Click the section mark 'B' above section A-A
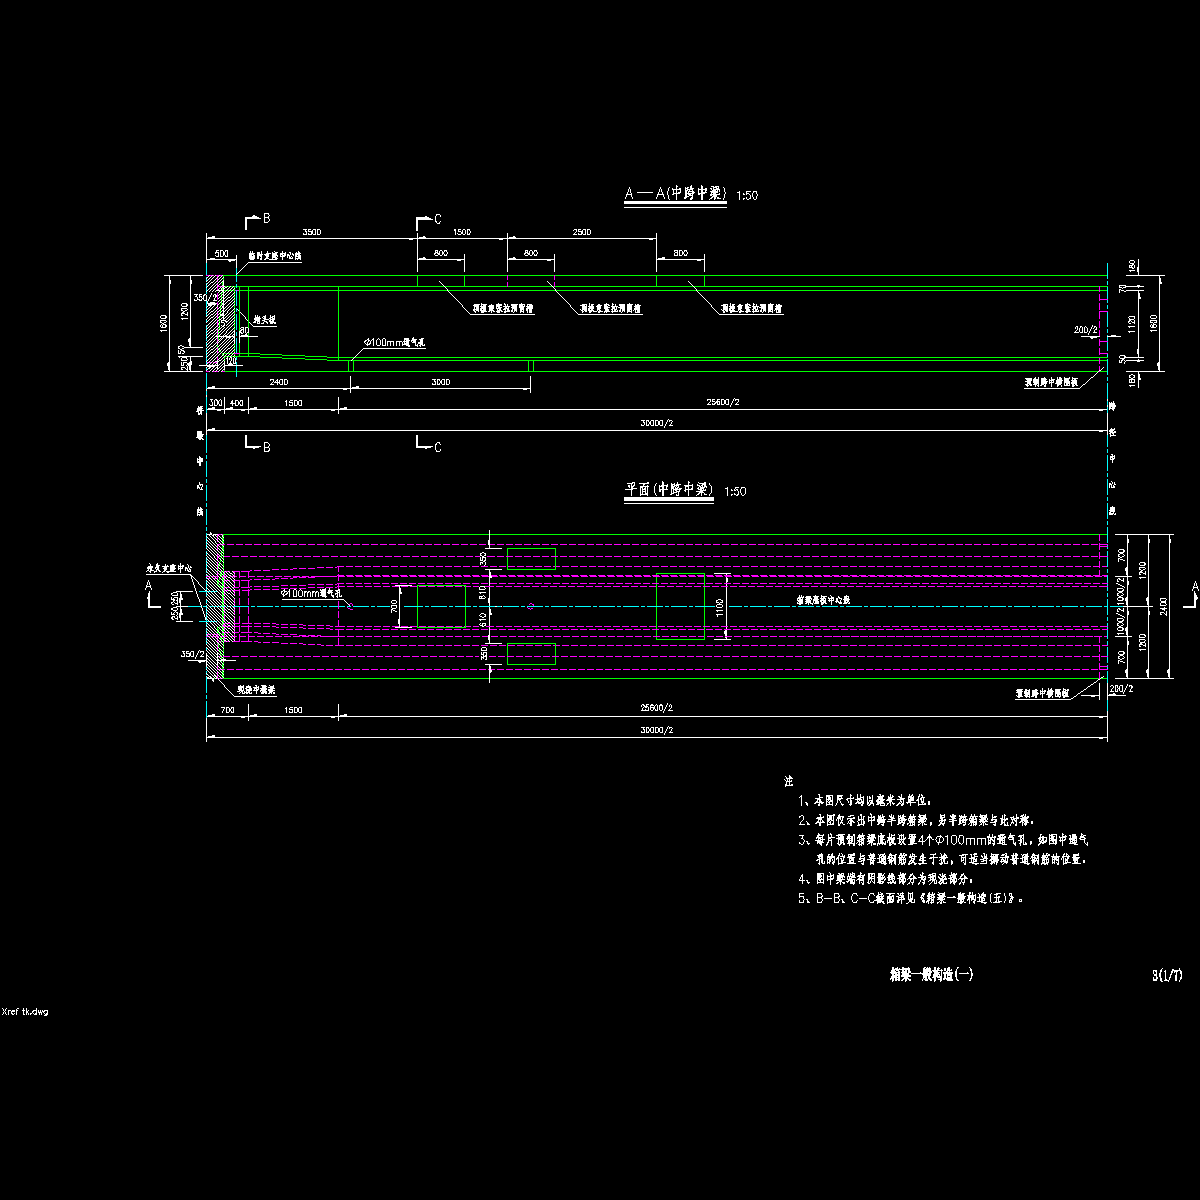 [x=265, y=217]
